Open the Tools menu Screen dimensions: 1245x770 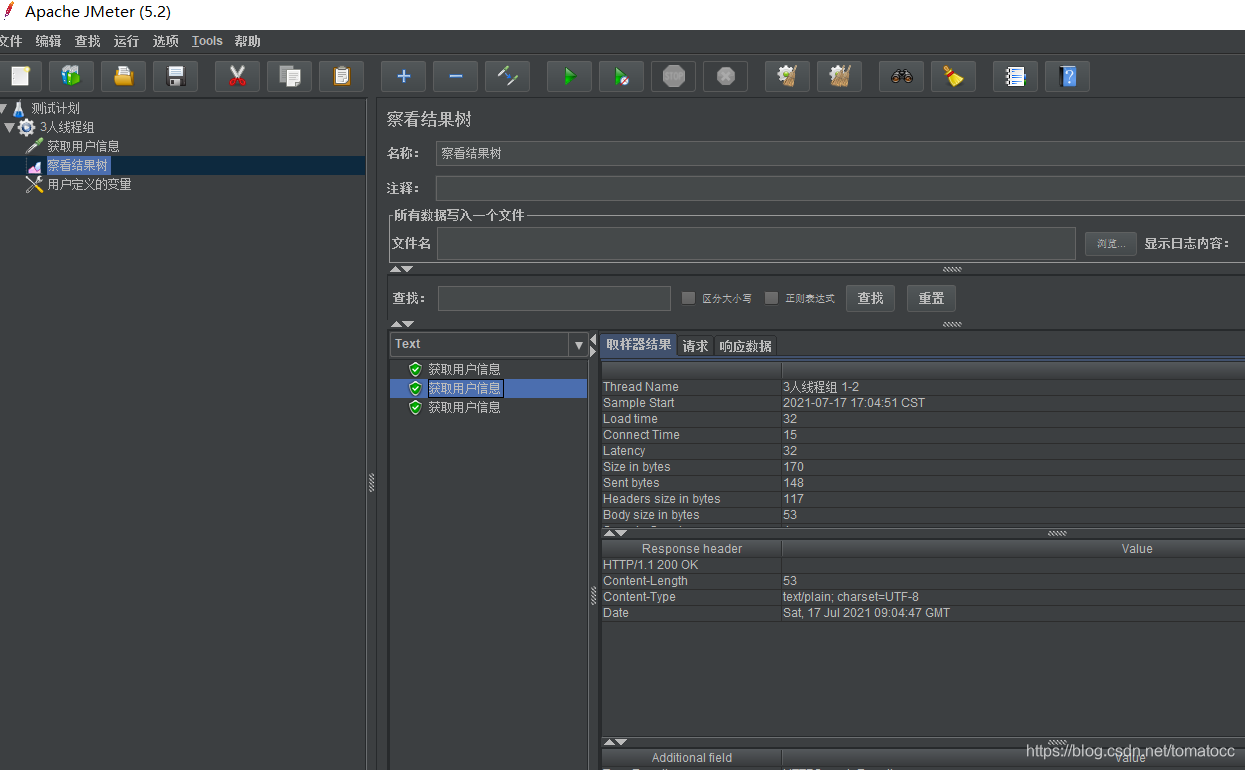click(207, 41)
